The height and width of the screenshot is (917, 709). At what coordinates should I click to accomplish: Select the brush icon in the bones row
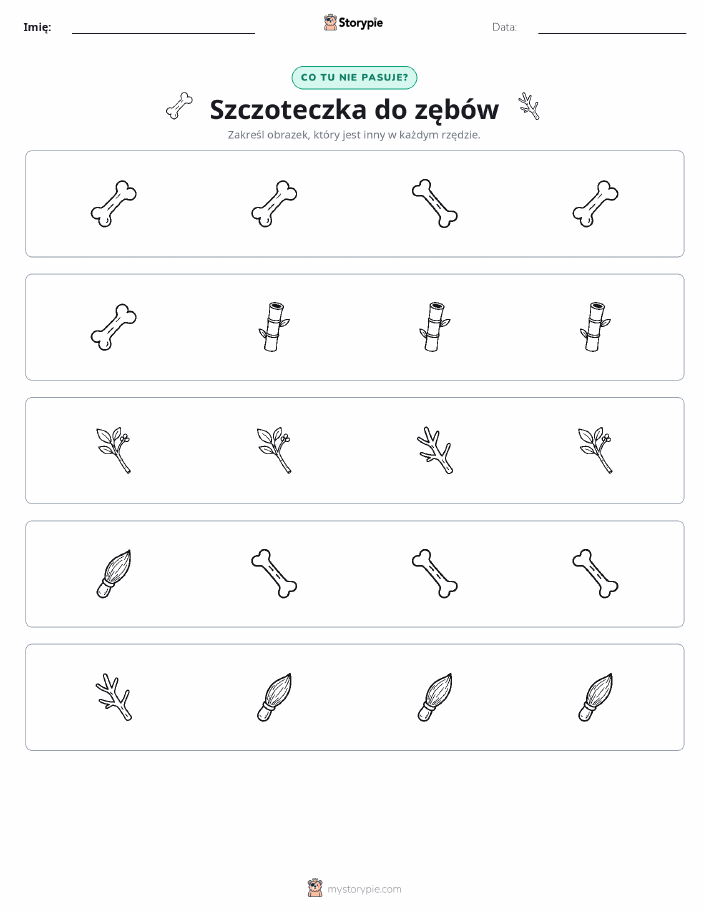(113, 574)
